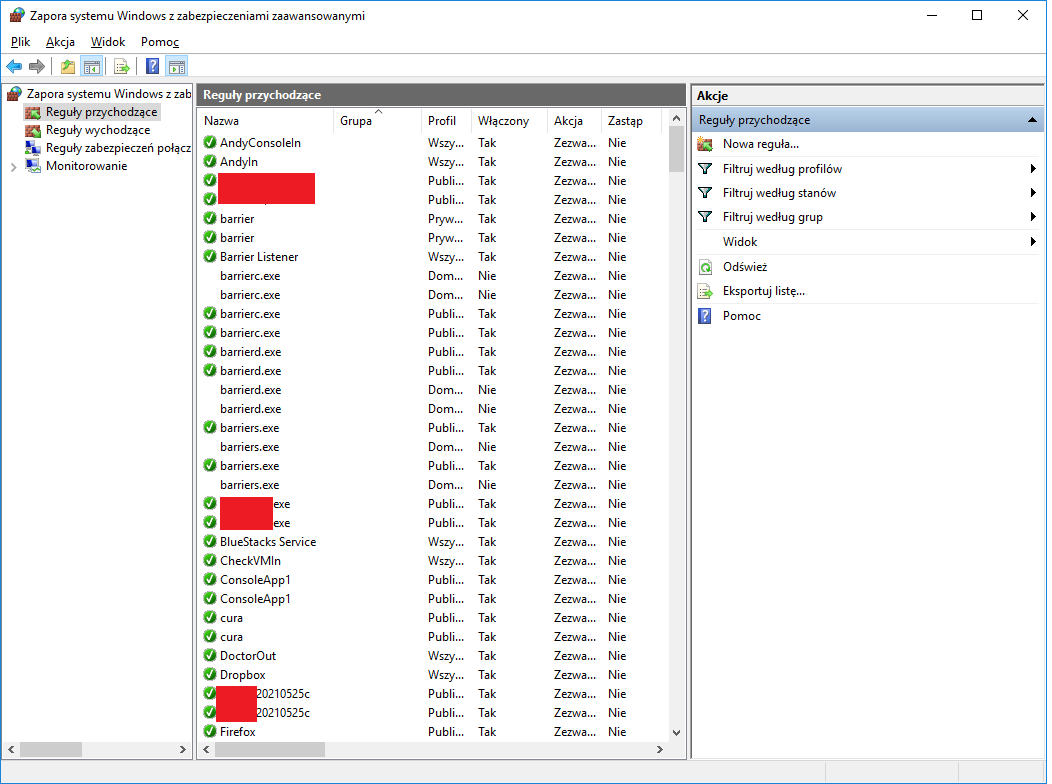Image resolution: width=1052 pixels, height=784 pixels.
Task: Click Eksportuj listę... action link
Action: [x=764, y=291]
